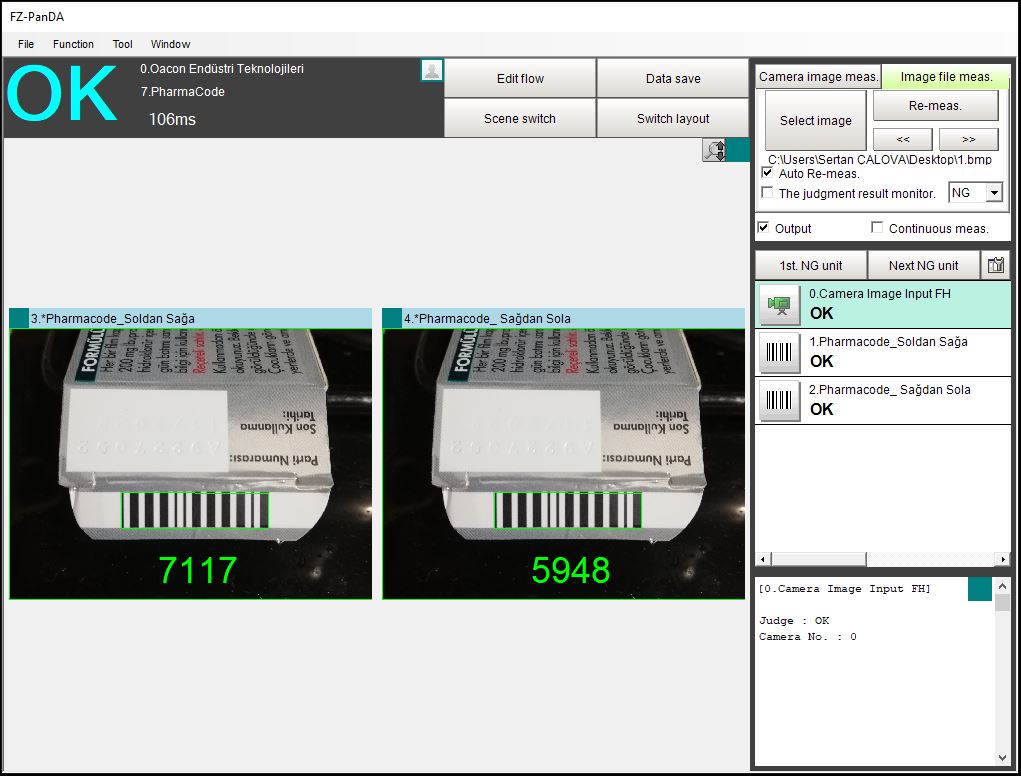Select the camera icon for Camera Image Input FH

(779, 305)
